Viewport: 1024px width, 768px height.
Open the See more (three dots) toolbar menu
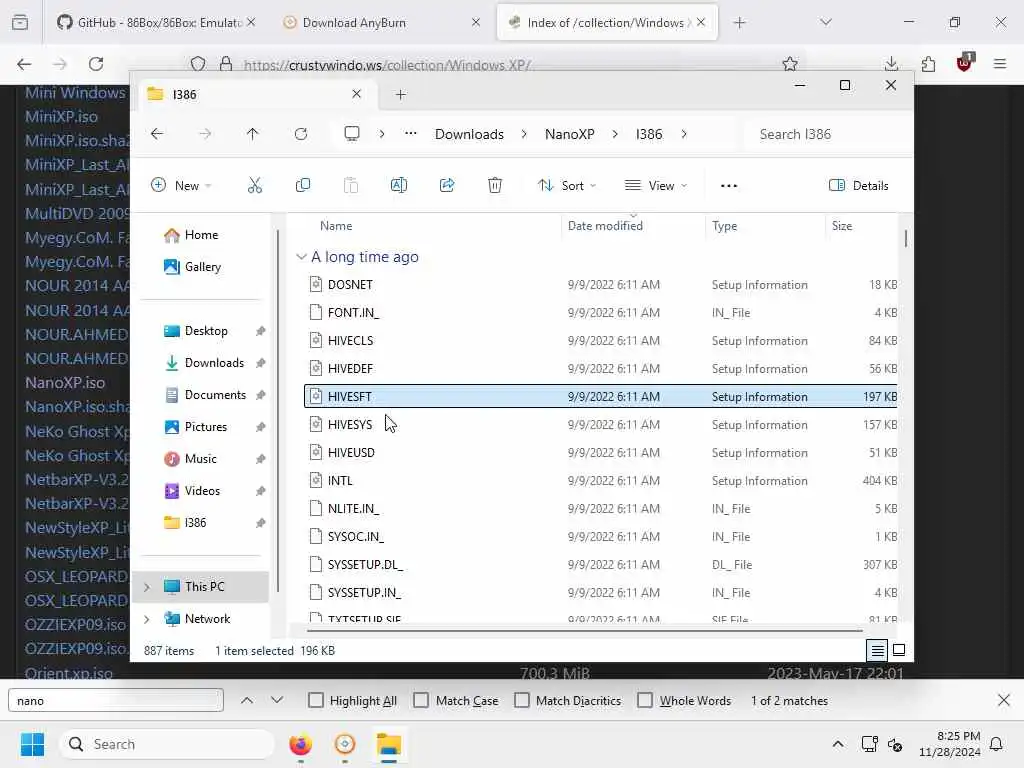pyautogui.click(x=729, y=185)
